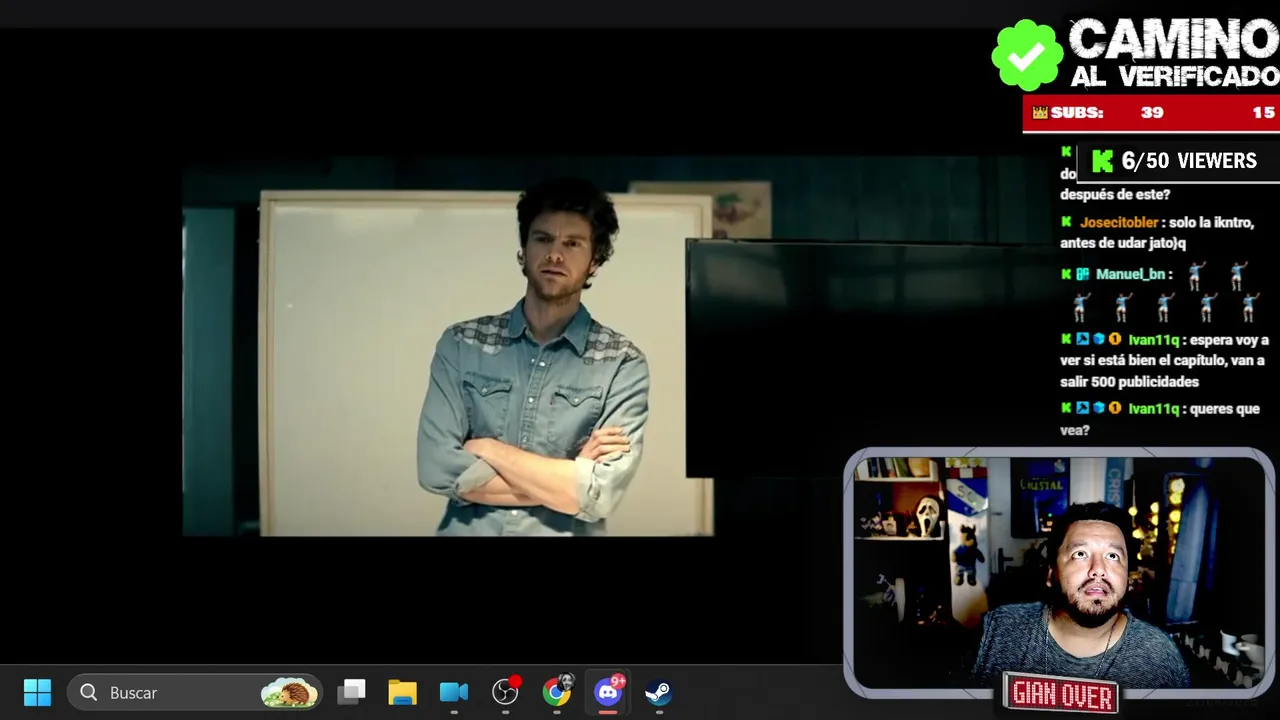
Task: Click Ivan11q on 'queres que vea?' message
Action: (1153, 409)
